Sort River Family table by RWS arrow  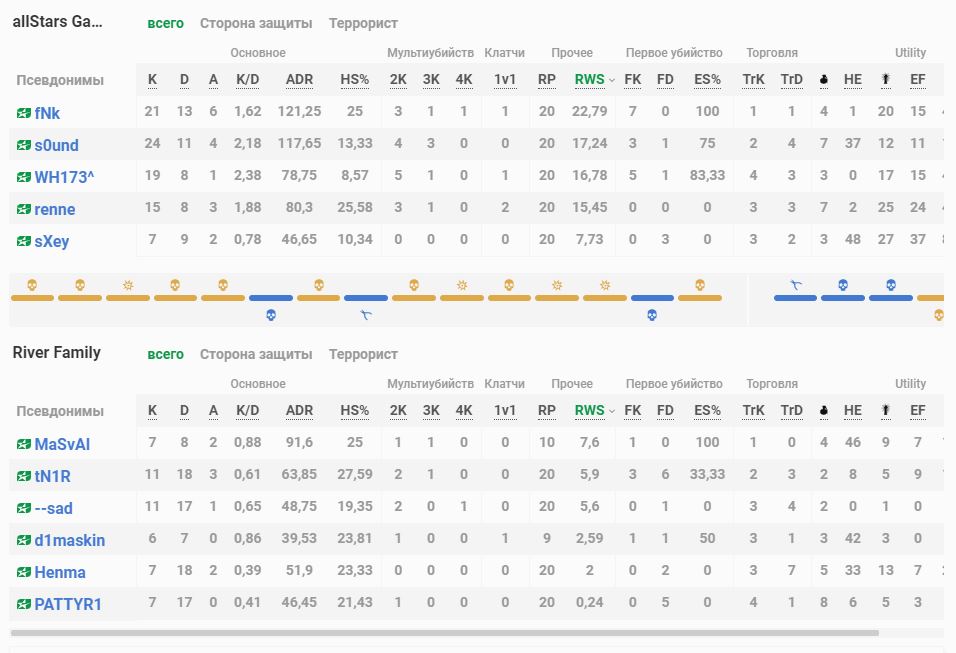coord(612,410)
